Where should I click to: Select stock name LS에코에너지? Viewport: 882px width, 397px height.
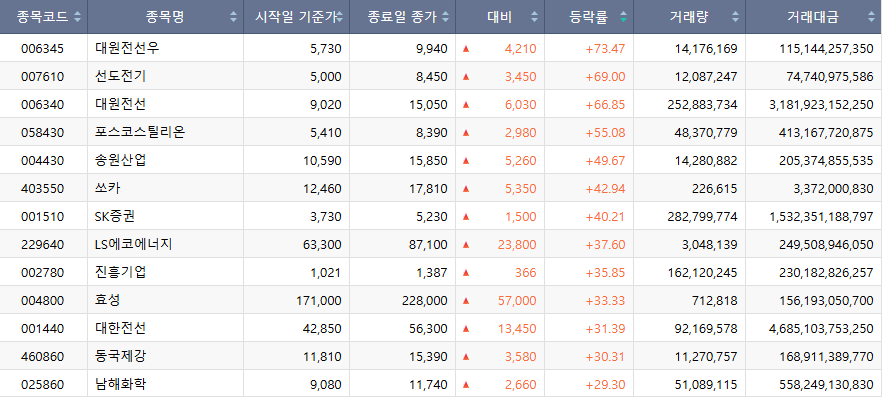pyautogui.click(x=134, y=245)
